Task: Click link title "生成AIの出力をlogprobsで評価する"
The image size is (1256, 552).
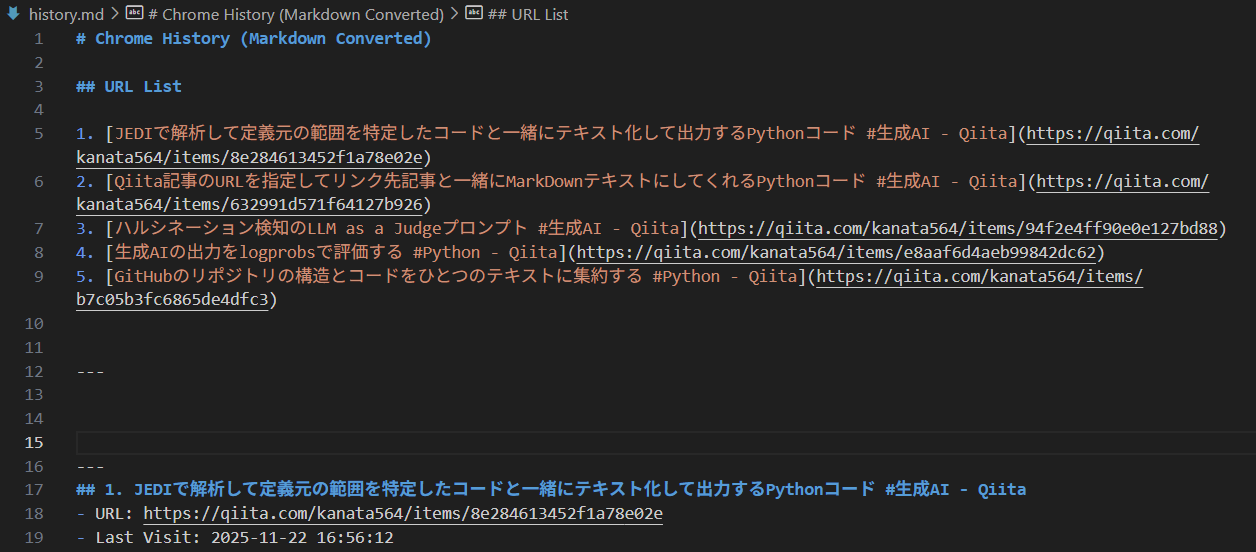Action: 337,253
